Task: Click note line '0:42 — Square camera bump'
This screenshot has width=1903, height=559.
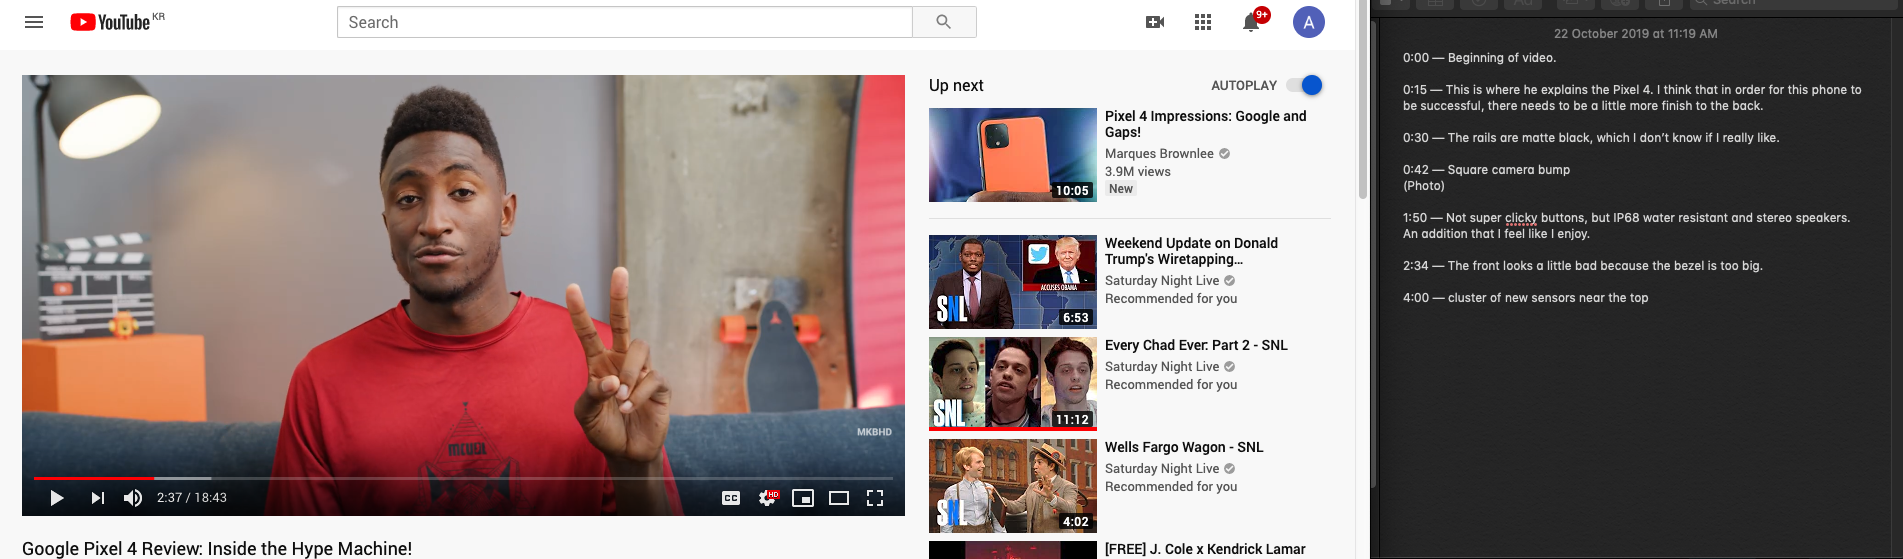Action: pos(1486,170)
